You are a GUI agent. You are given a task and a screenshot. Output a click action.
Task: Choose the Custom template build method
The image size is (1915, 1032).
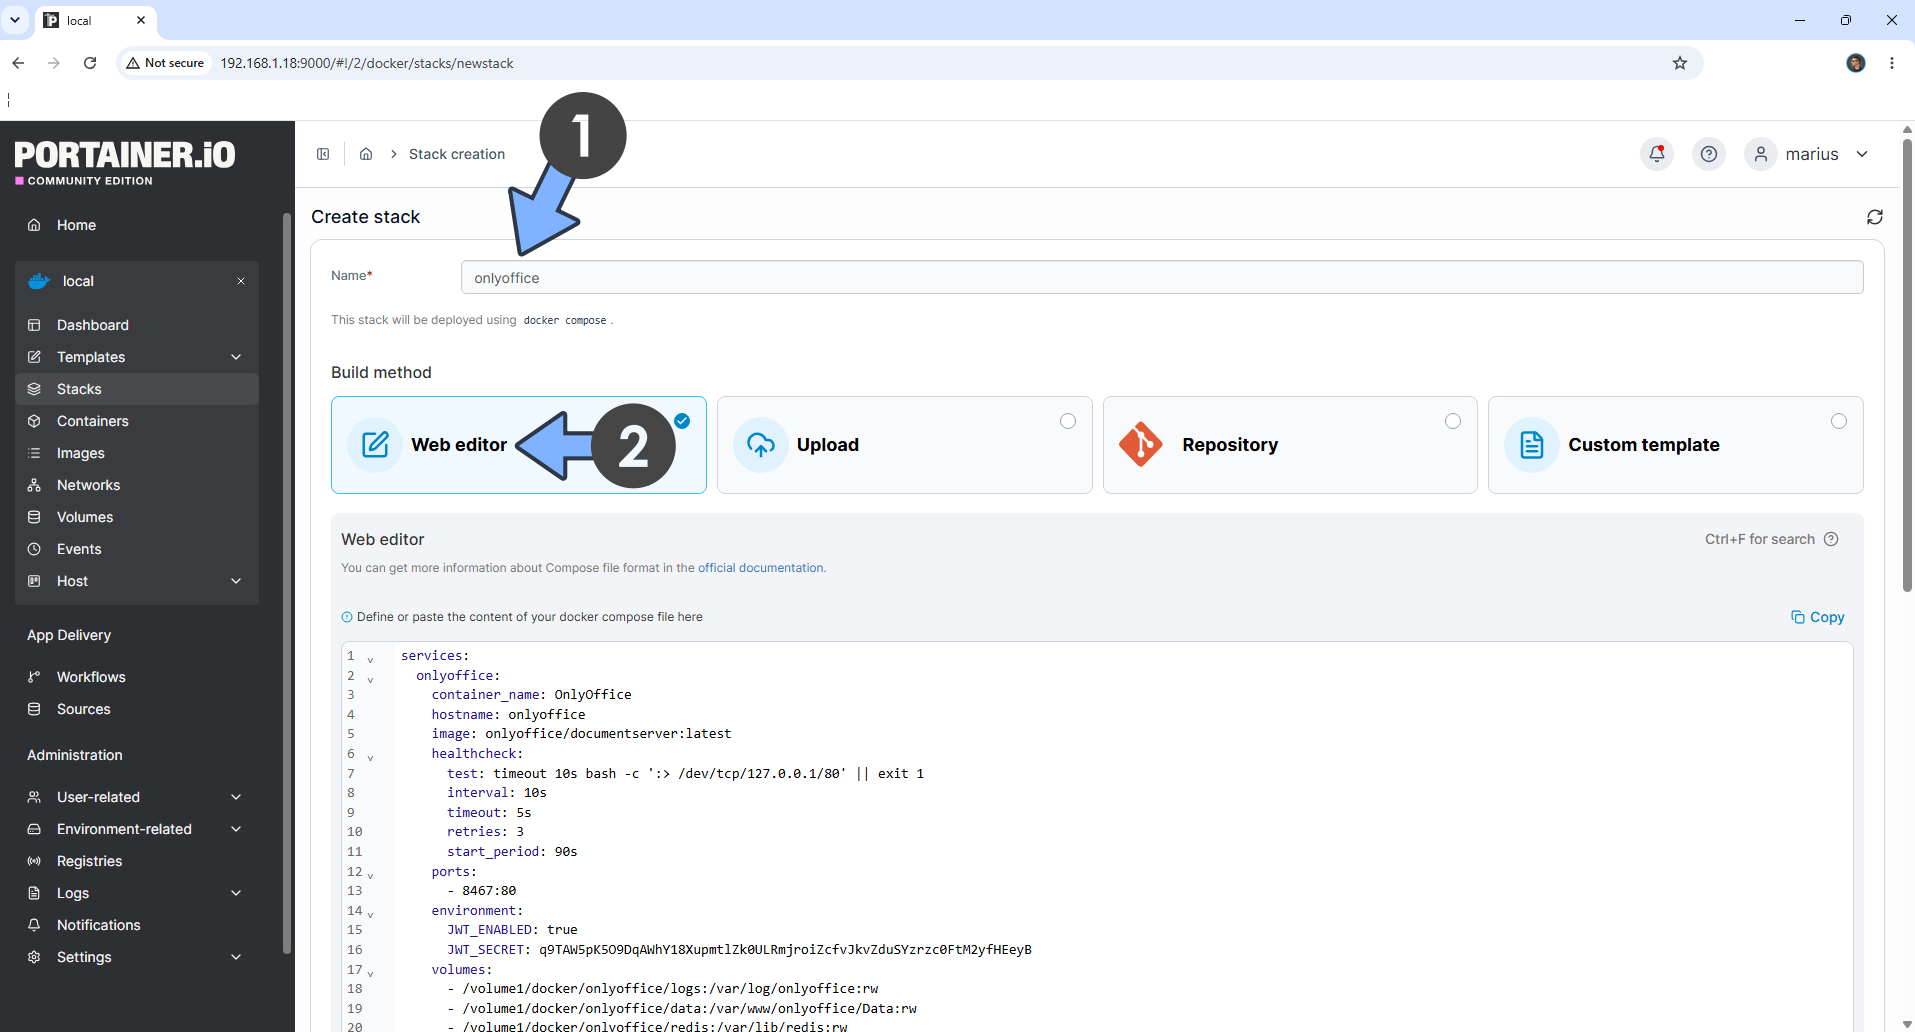1676,445
